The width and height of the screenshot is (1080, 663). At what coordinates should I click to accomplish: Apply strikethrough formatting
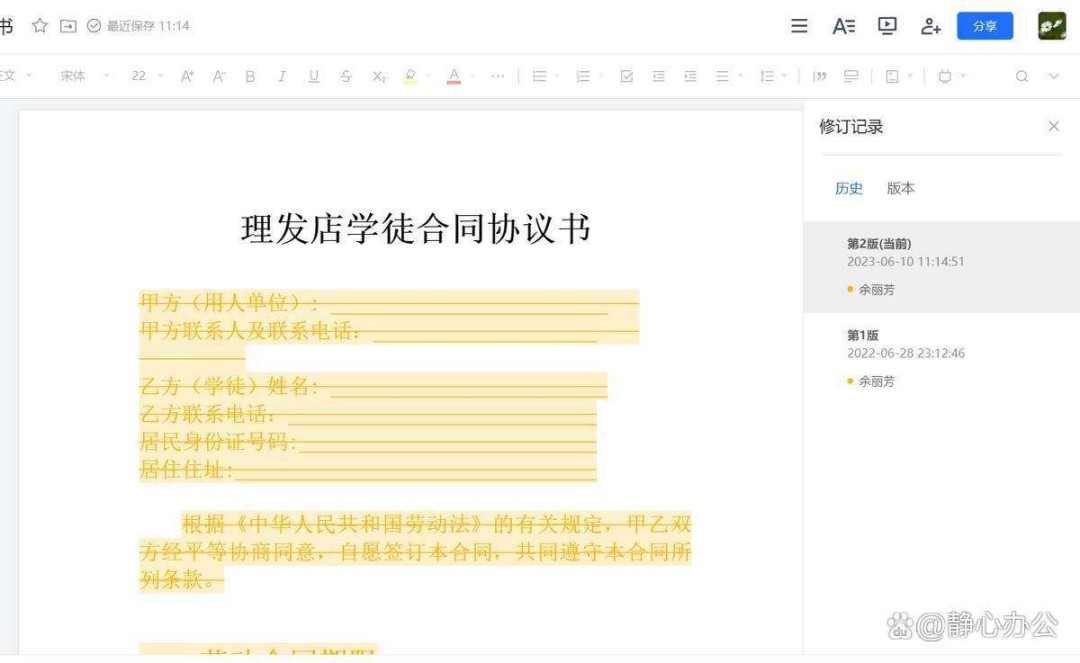pos(346,76)
